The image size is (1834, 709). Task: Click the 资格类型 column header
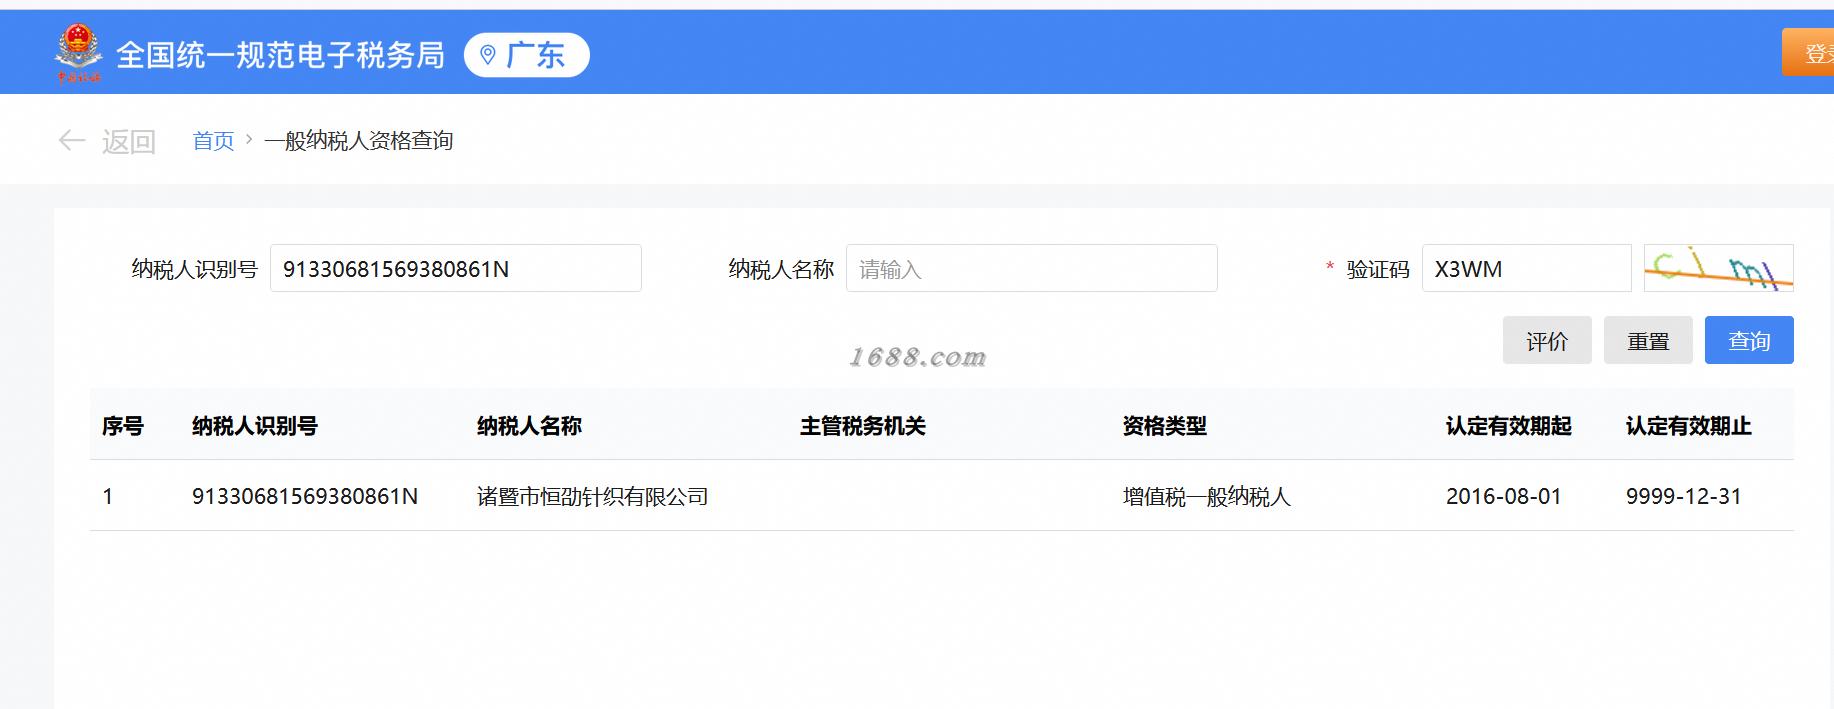1165,426
